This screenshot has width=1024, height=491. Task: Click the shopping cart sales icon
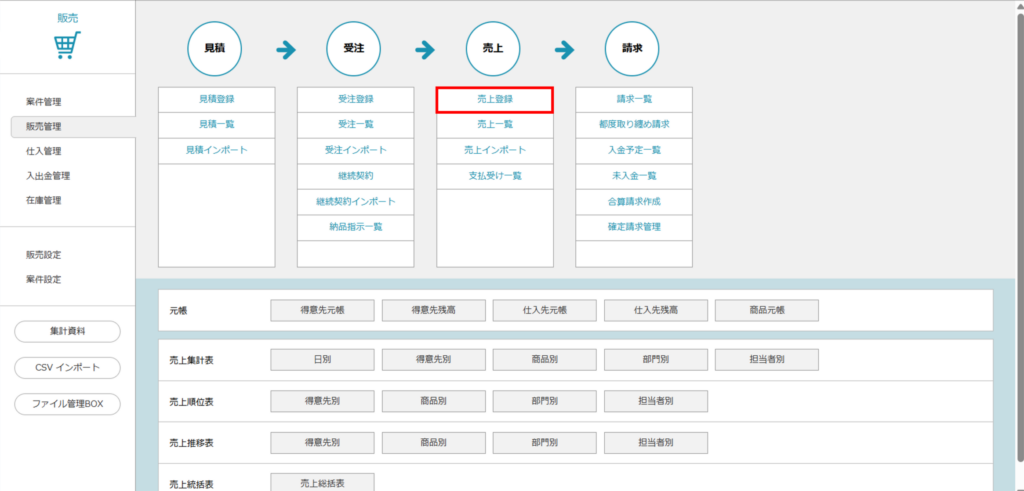pyautogui.click(x=67, y=45)
